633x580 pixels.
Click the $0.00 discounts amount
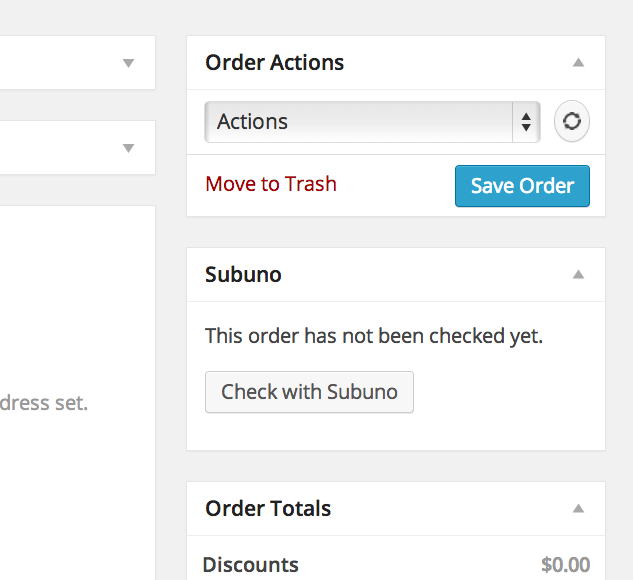(566, 565)
